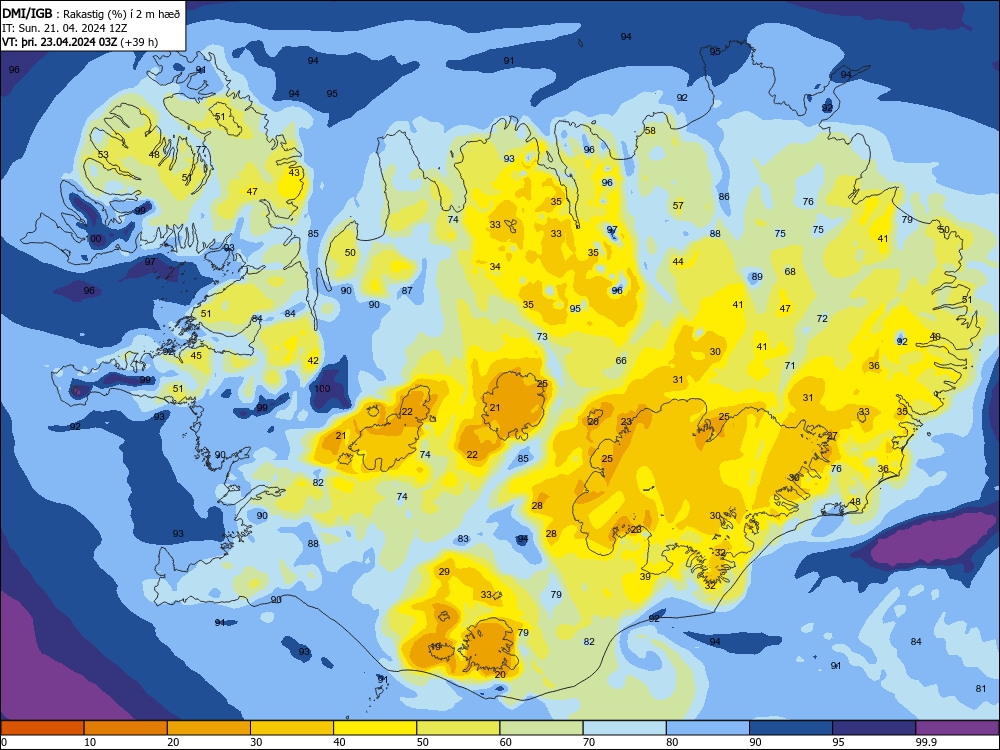Viewport: 1000px width, 750px height.
Task: Click the 0–10 dark orange legend swatch
Action: click(42, 728)
